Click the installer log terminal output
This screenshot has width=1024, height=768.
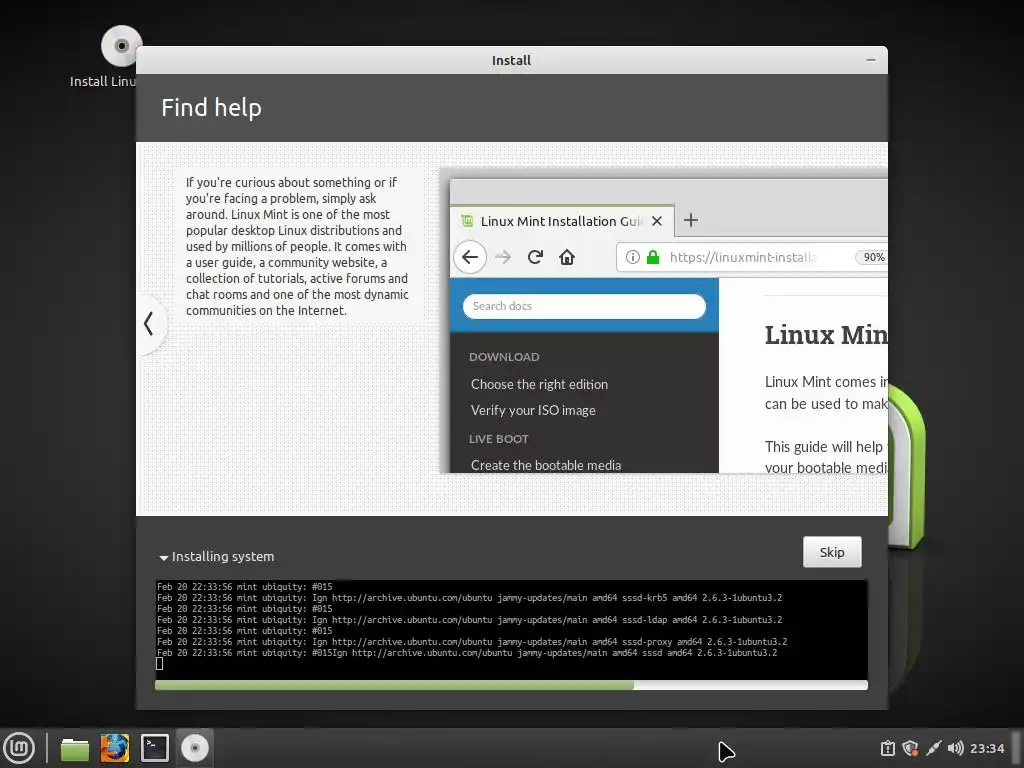pyautogui.click(x=511, y=630)
